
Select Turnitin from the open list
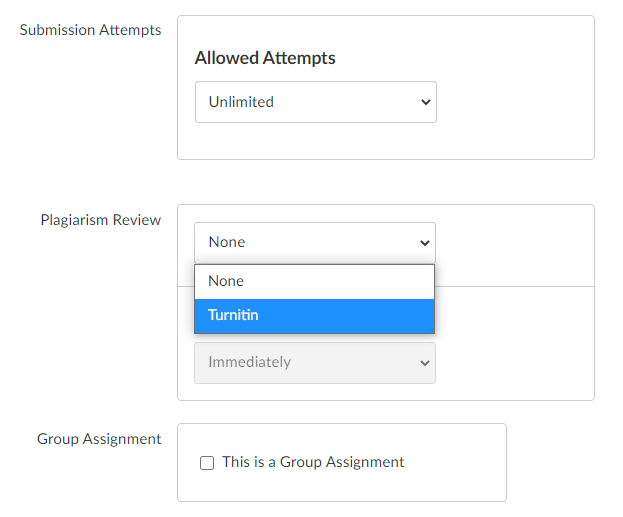point(314,316)
